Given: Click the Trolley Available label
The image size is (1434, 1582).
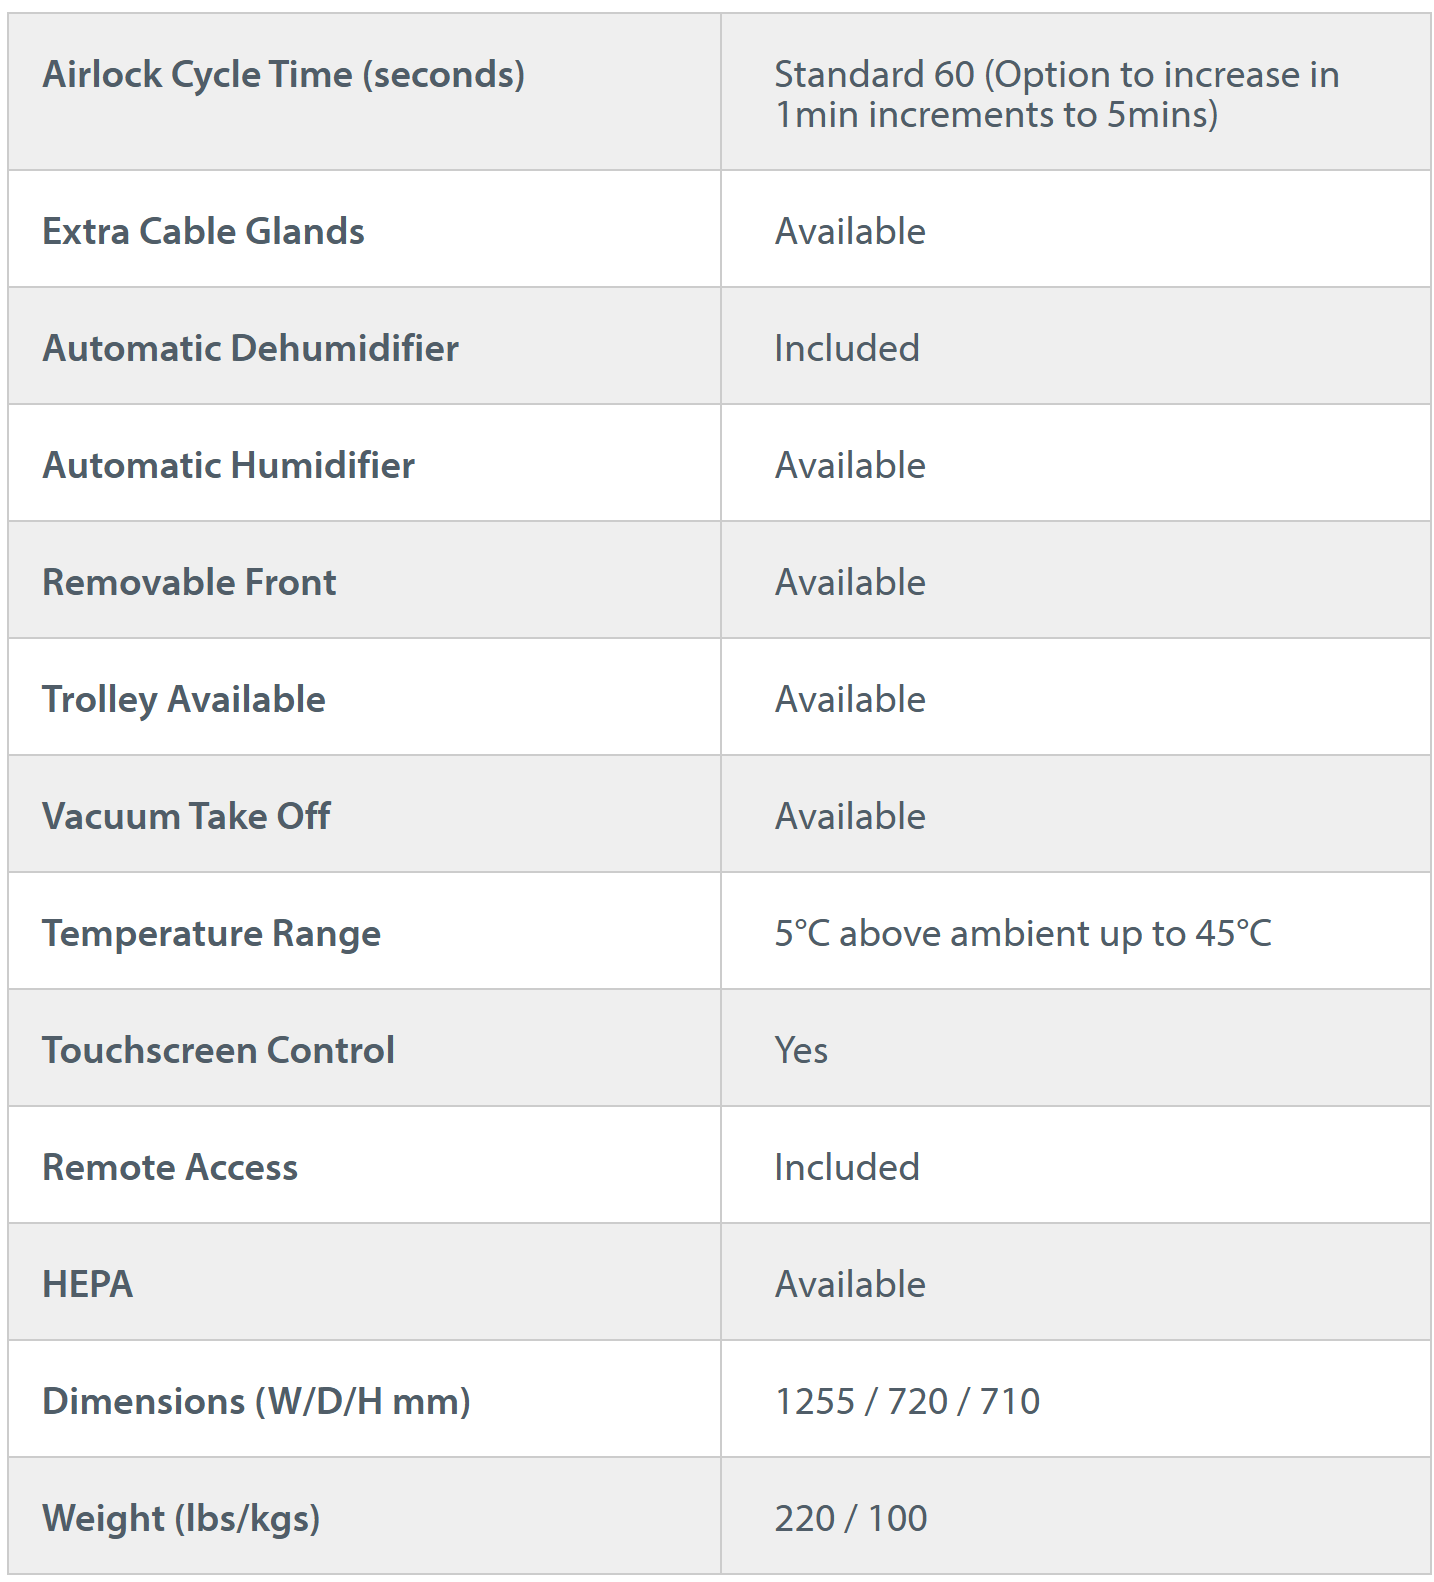Looking at the screenshot, I should [x=184, y=699].
